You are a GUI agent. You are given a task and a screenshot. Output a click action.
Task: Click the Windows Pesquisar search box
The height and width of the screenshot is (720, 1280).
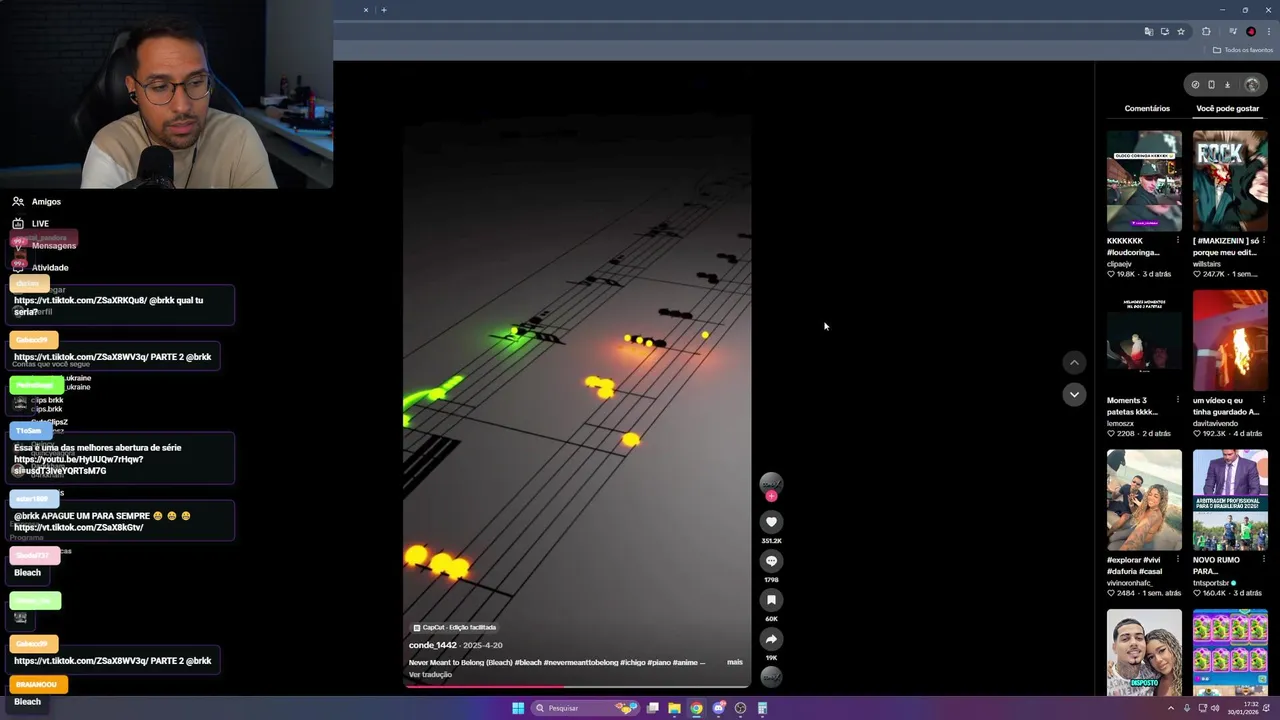584,708
